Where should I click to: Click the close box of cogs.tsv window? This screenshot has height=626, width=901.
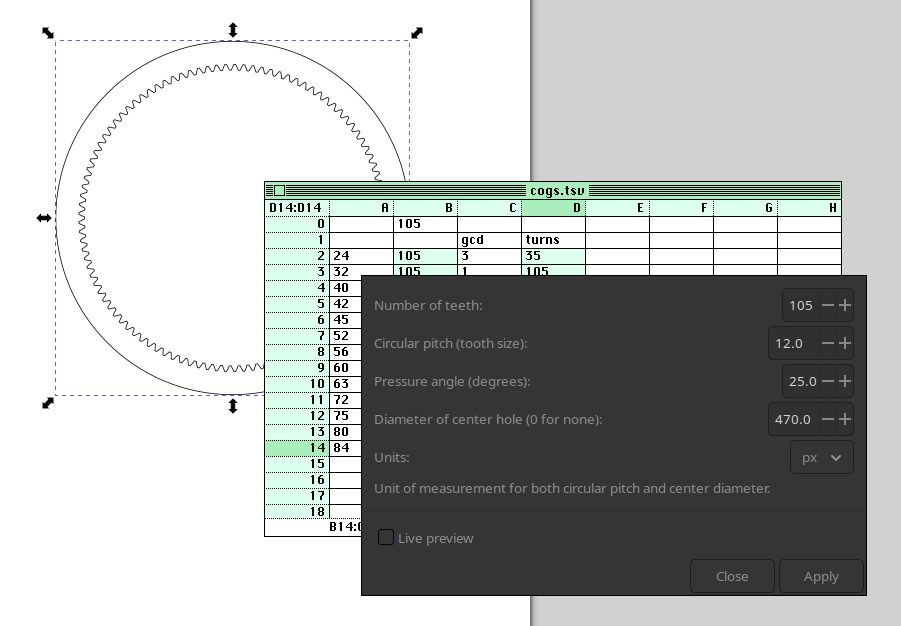[279, 191]
